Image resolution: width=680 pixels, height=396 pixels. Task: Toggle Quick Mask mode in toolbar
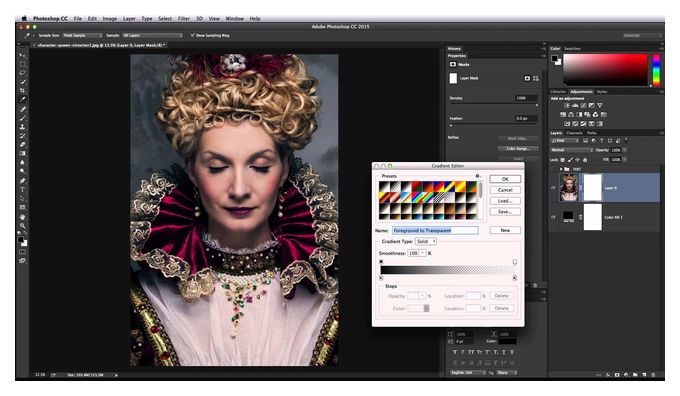click(22, 252)
